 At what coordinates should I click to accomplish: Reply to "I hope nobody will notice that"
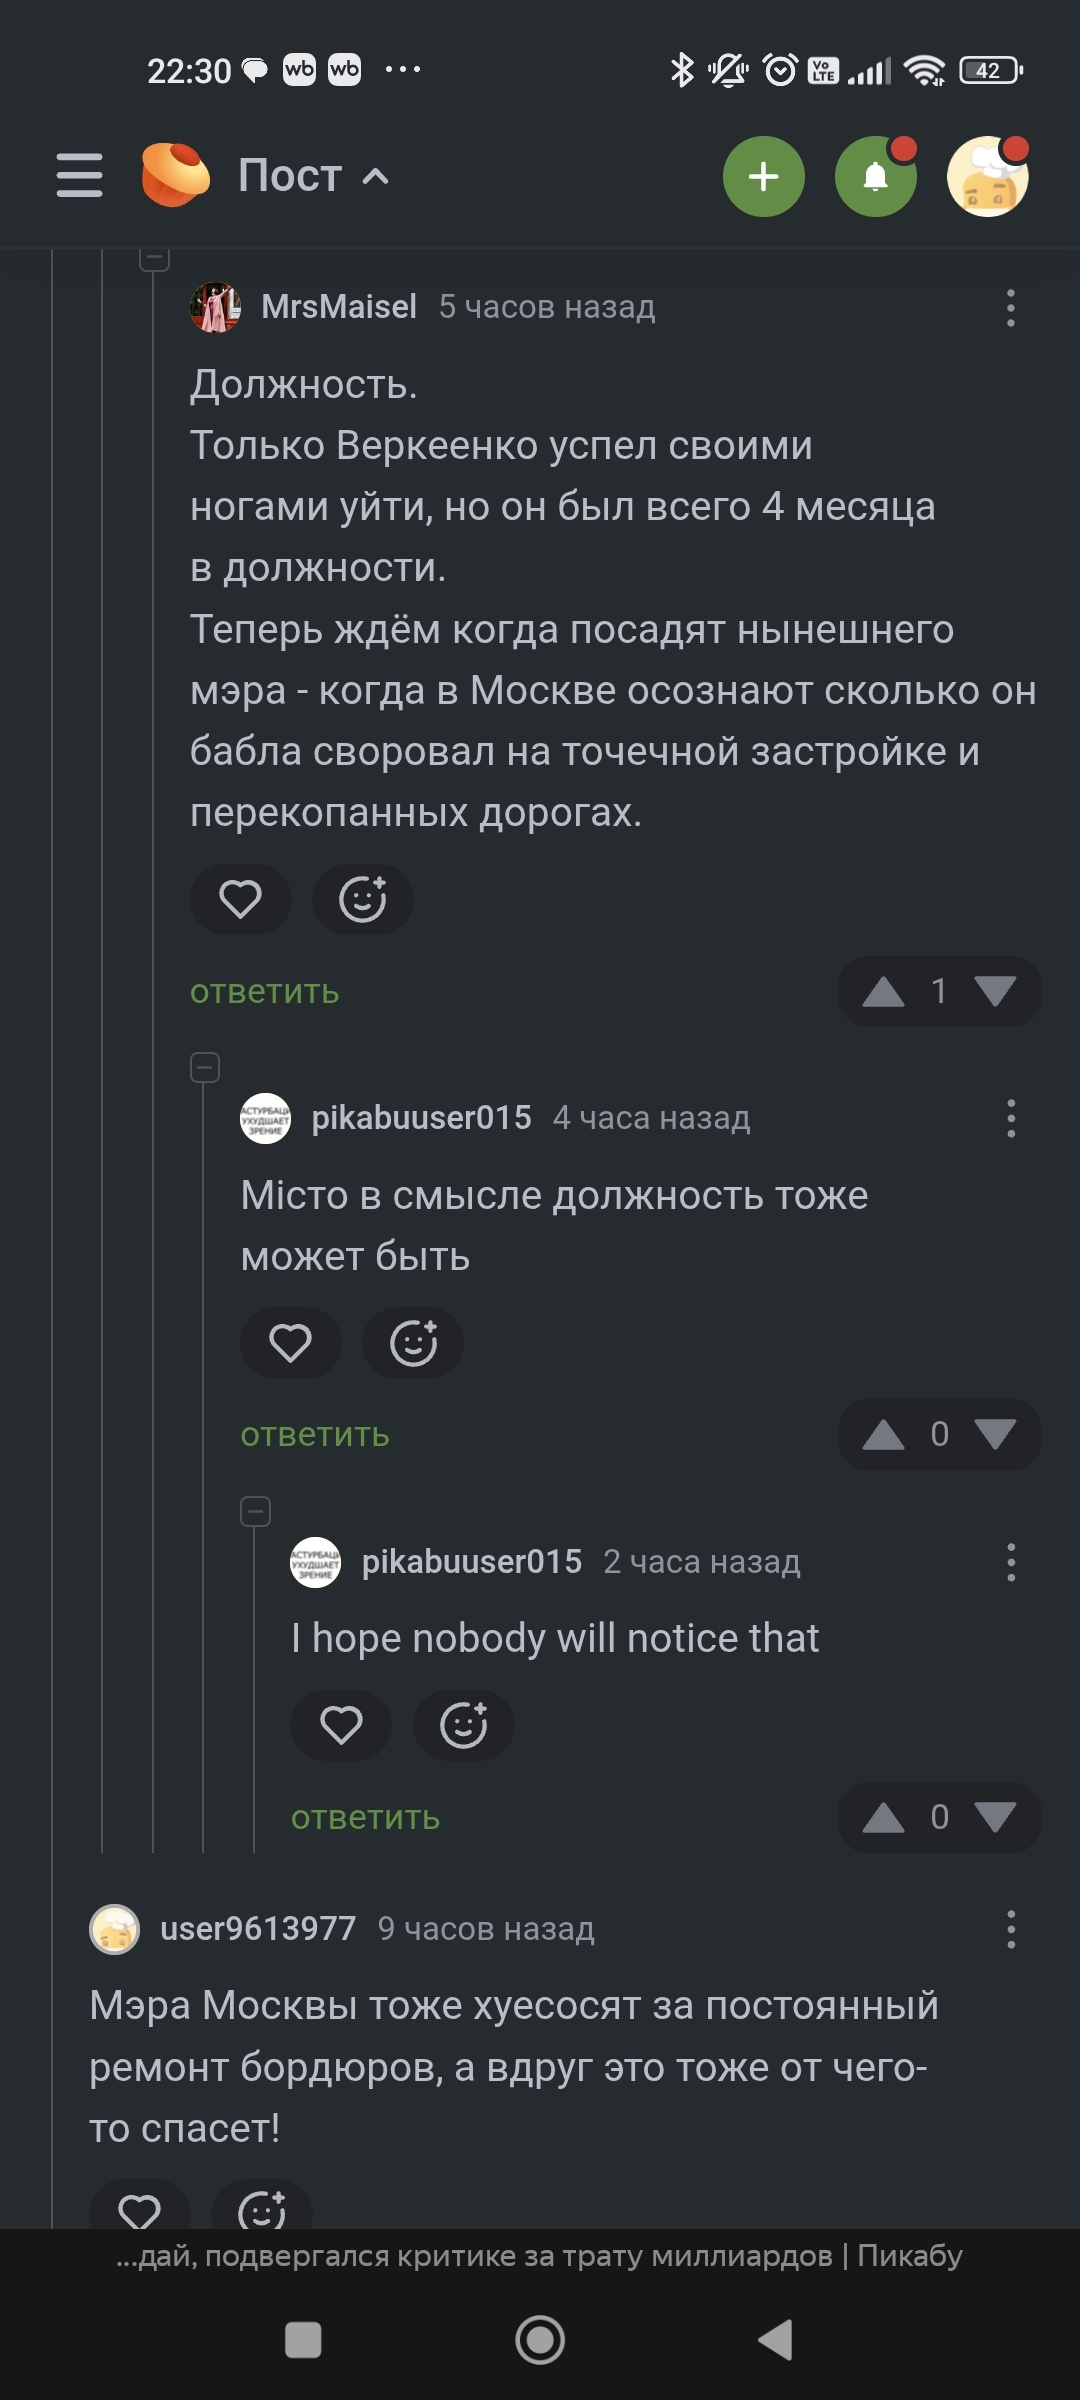tap(366, 1818)
